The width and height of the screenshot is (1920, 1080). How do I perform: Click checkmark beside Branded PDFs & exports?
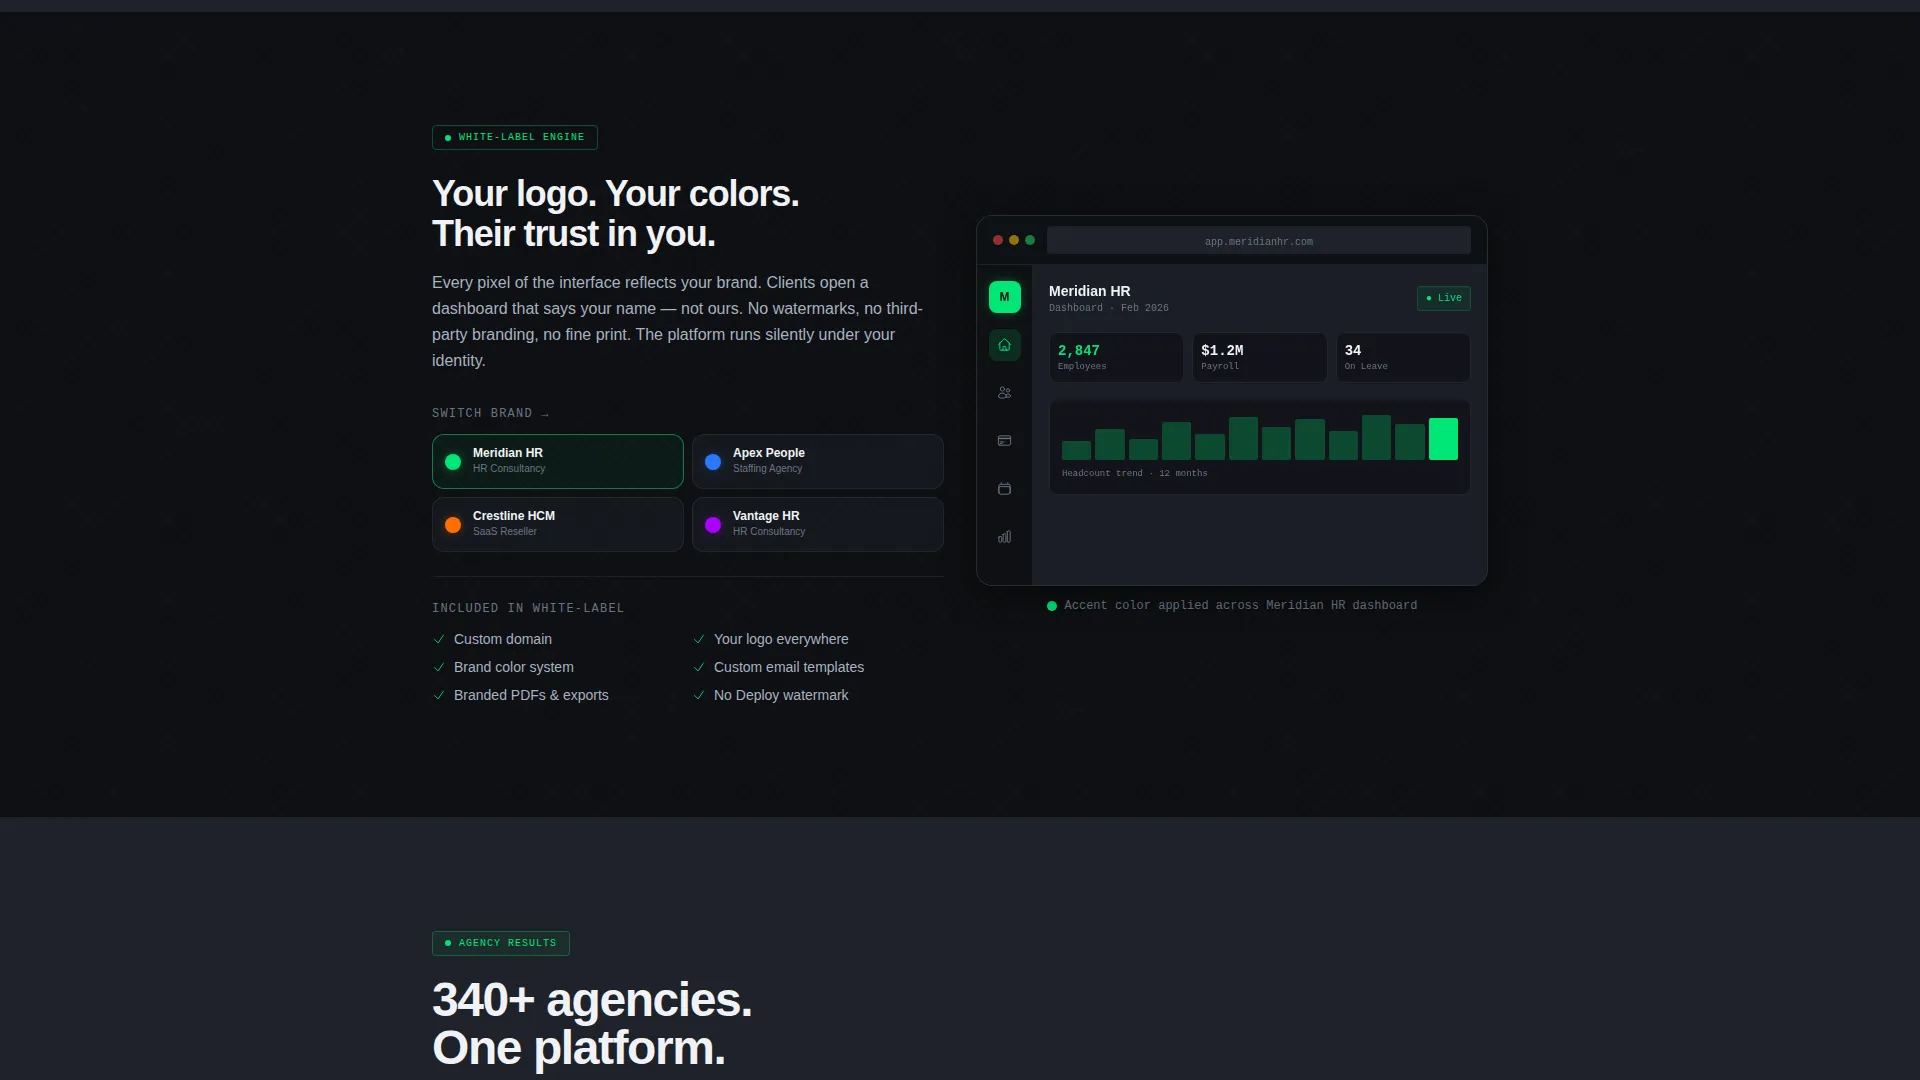(439, 695)
